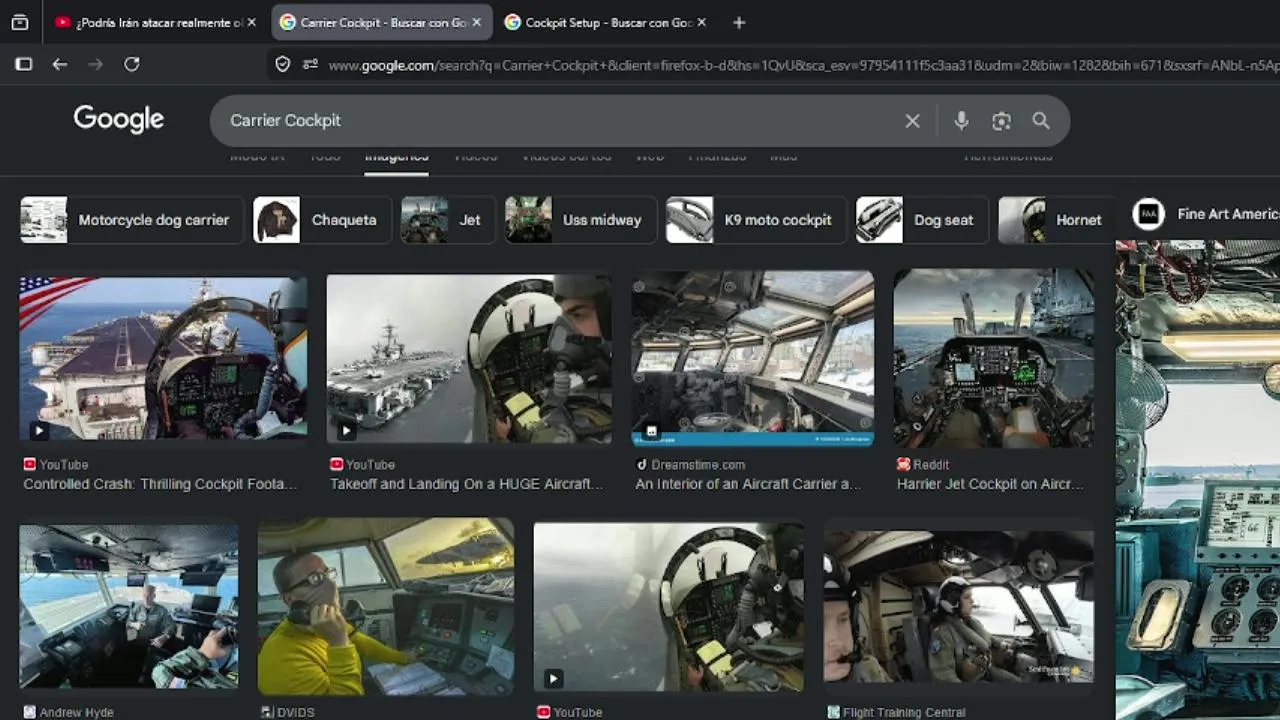Click the Andrew Hyde source label
Screen dimensions: 1280x720
point(76,712)
